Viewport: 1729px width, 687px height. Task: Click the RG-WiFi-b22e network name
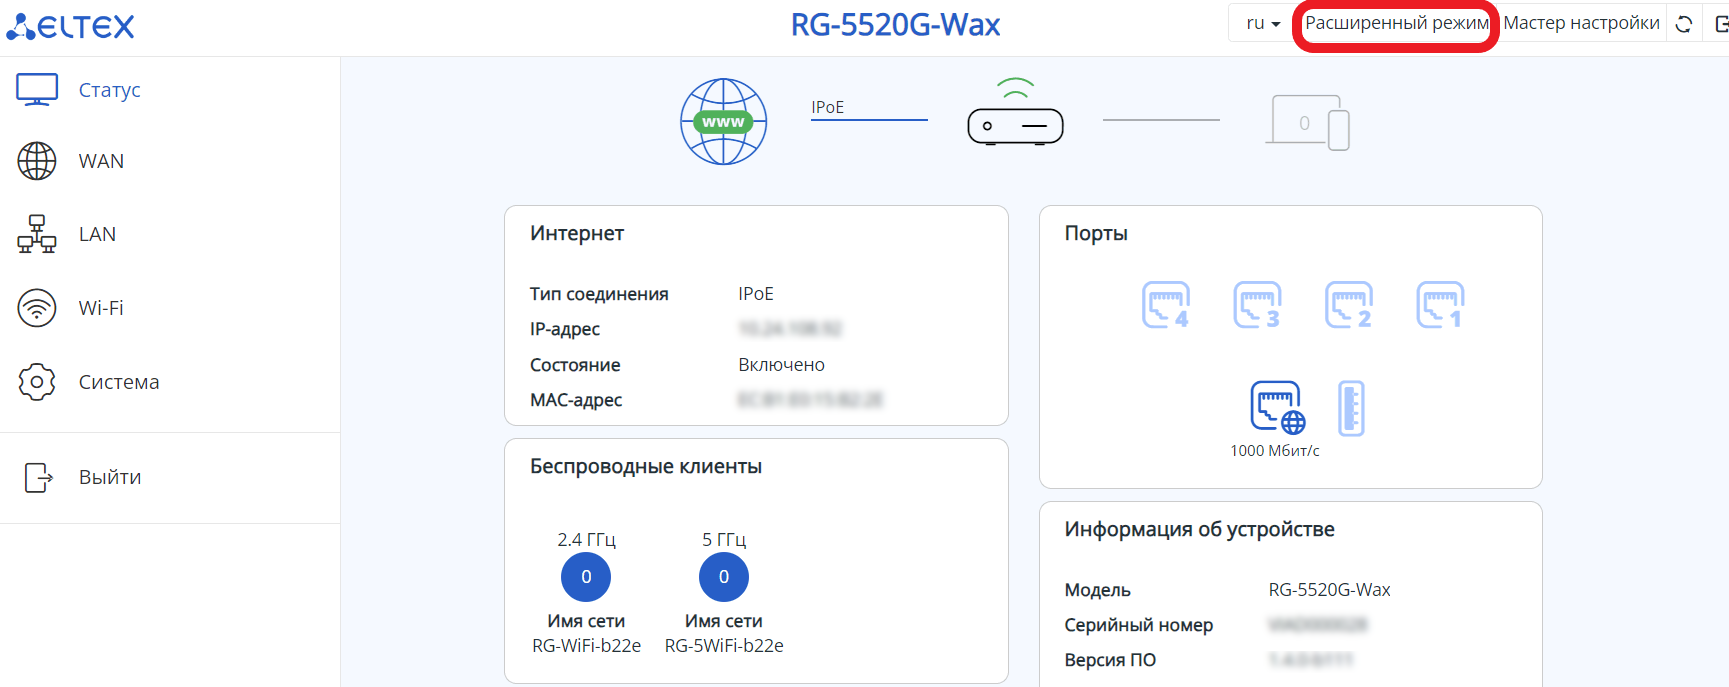586,646
